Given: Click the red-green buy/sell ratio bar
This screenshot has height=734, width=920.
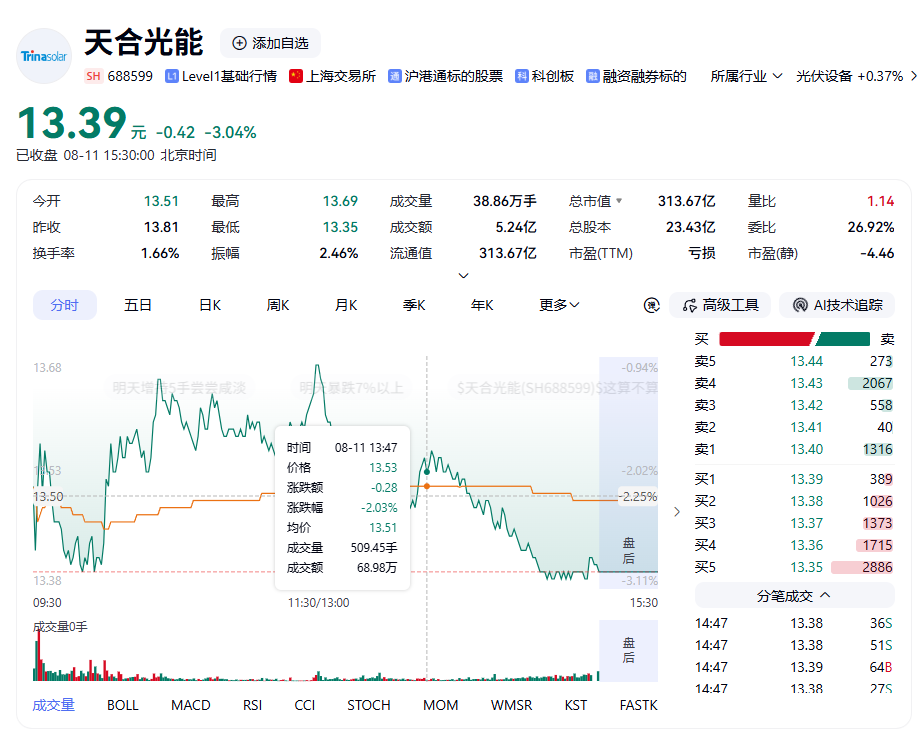Looking at the screenshot, I should [794, 339].
